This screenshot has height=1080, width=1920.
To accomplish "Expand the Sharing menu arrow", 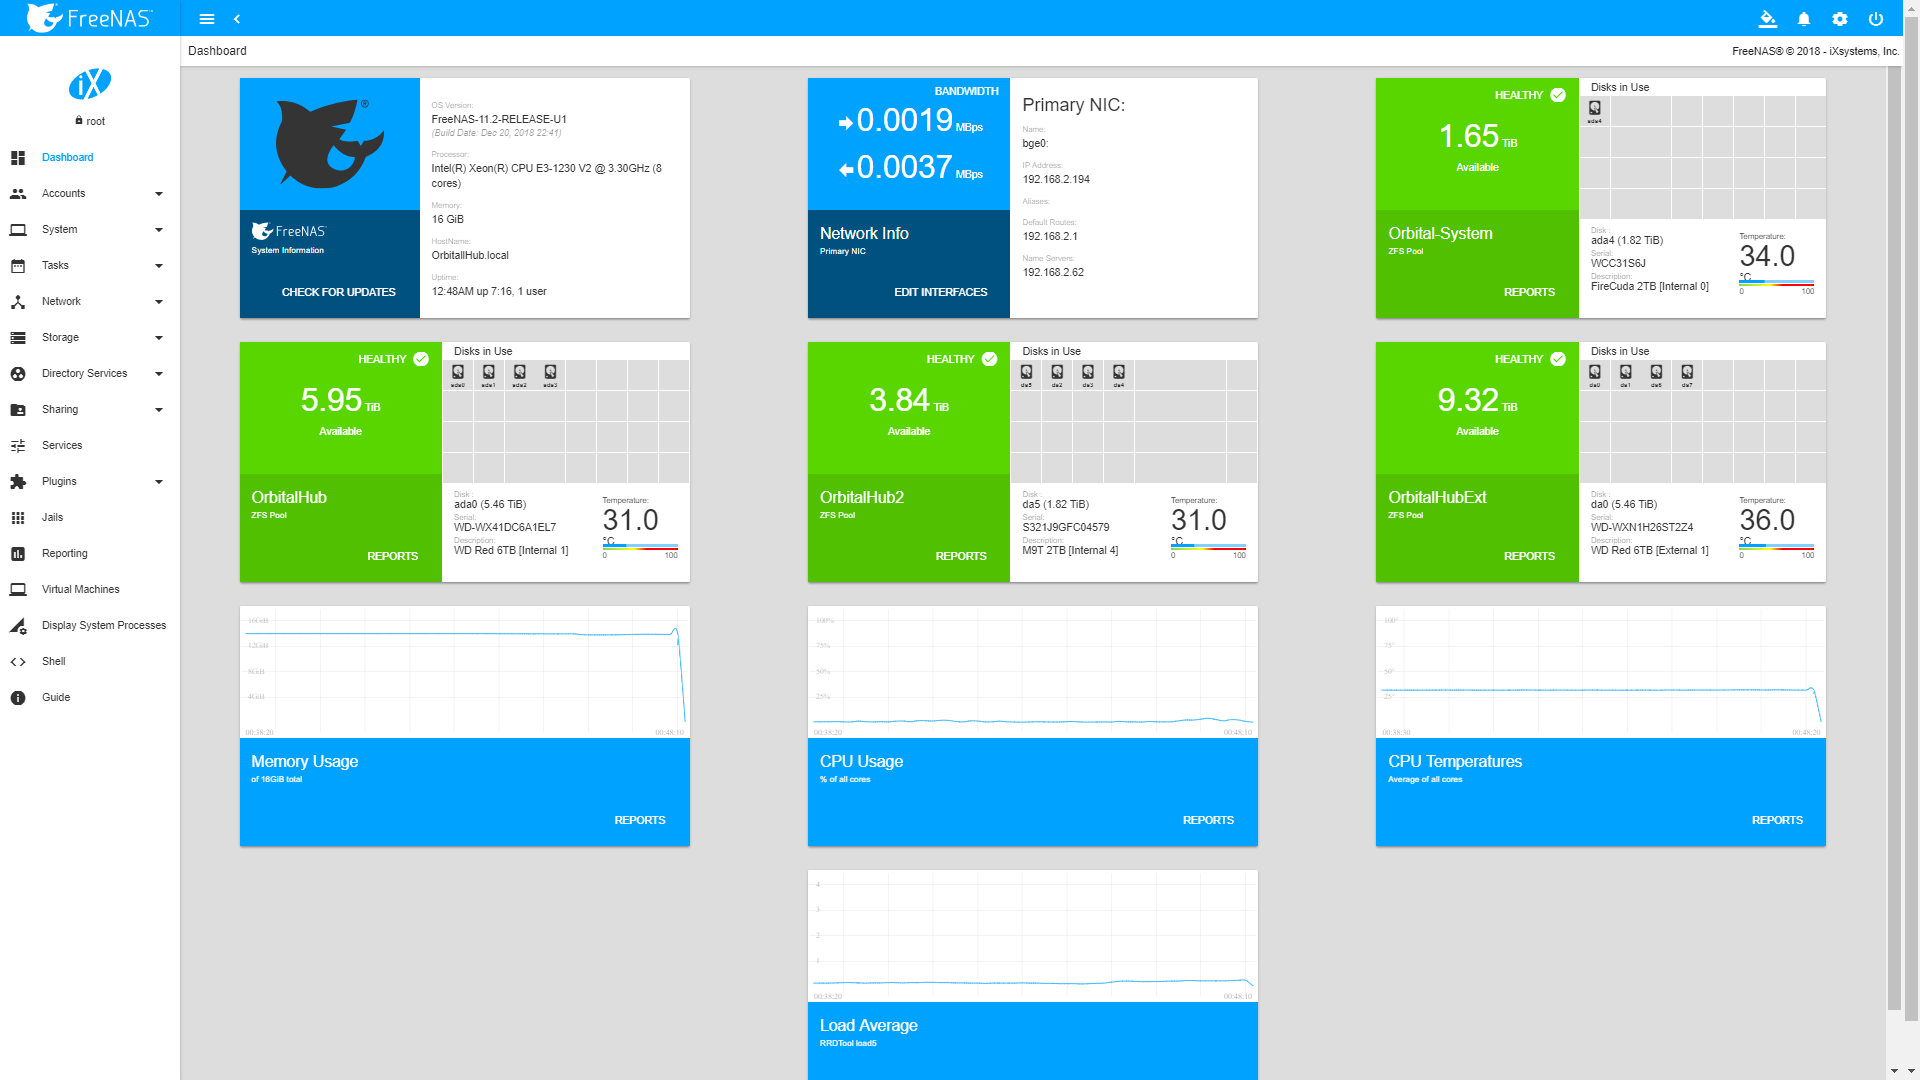I will point(159,410).
